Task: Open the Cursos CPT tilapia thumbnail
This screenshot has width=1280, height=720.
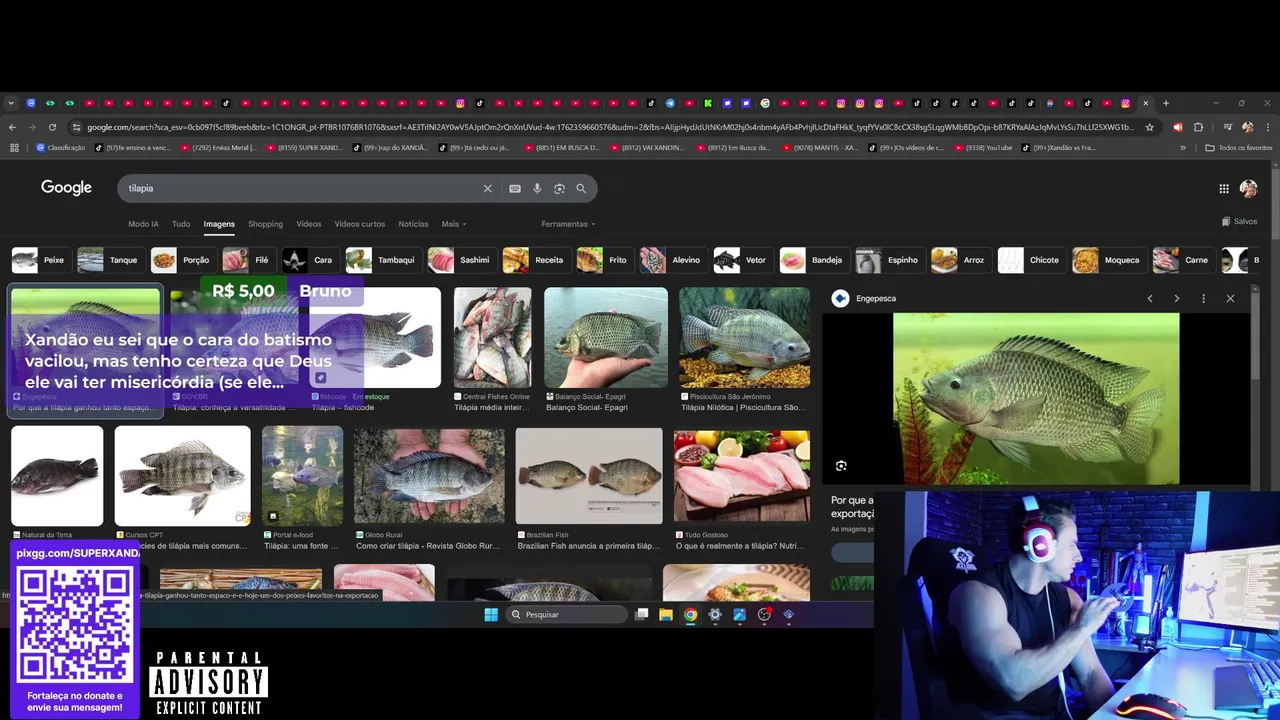Action: coord(182,476)
